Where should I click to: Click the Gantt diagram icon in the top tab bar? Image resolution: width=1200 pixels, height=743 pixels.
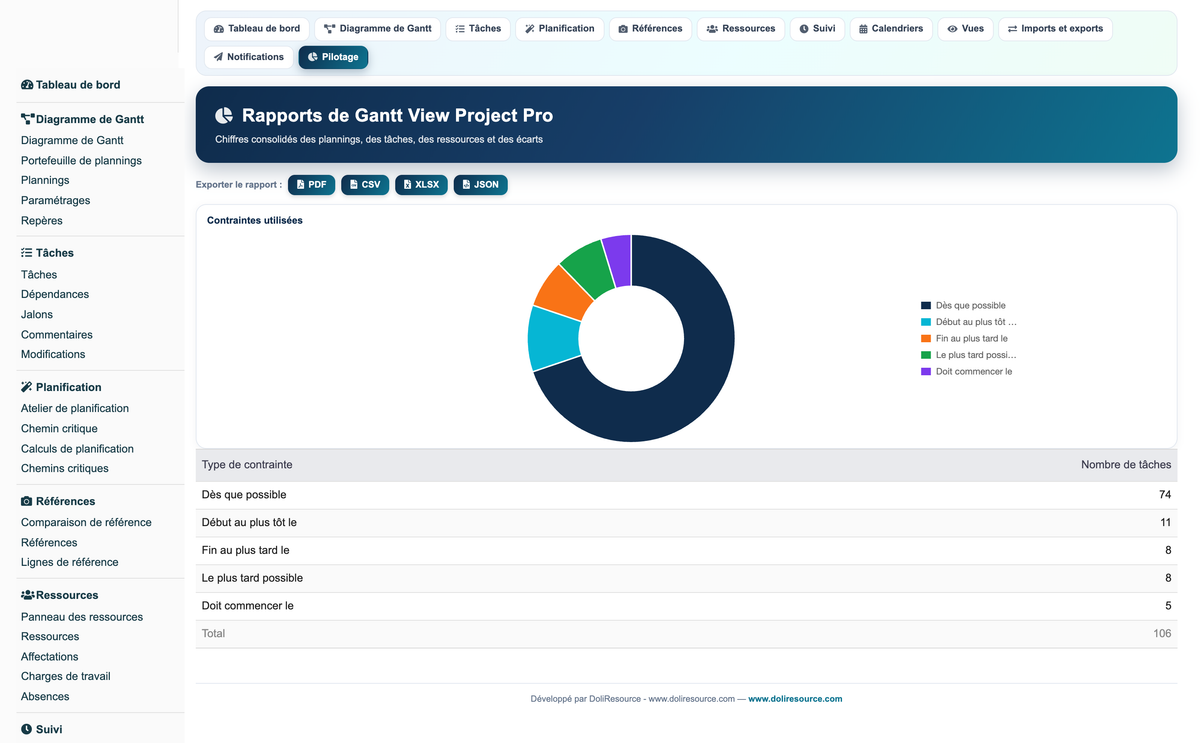click(x=330, y=29)
